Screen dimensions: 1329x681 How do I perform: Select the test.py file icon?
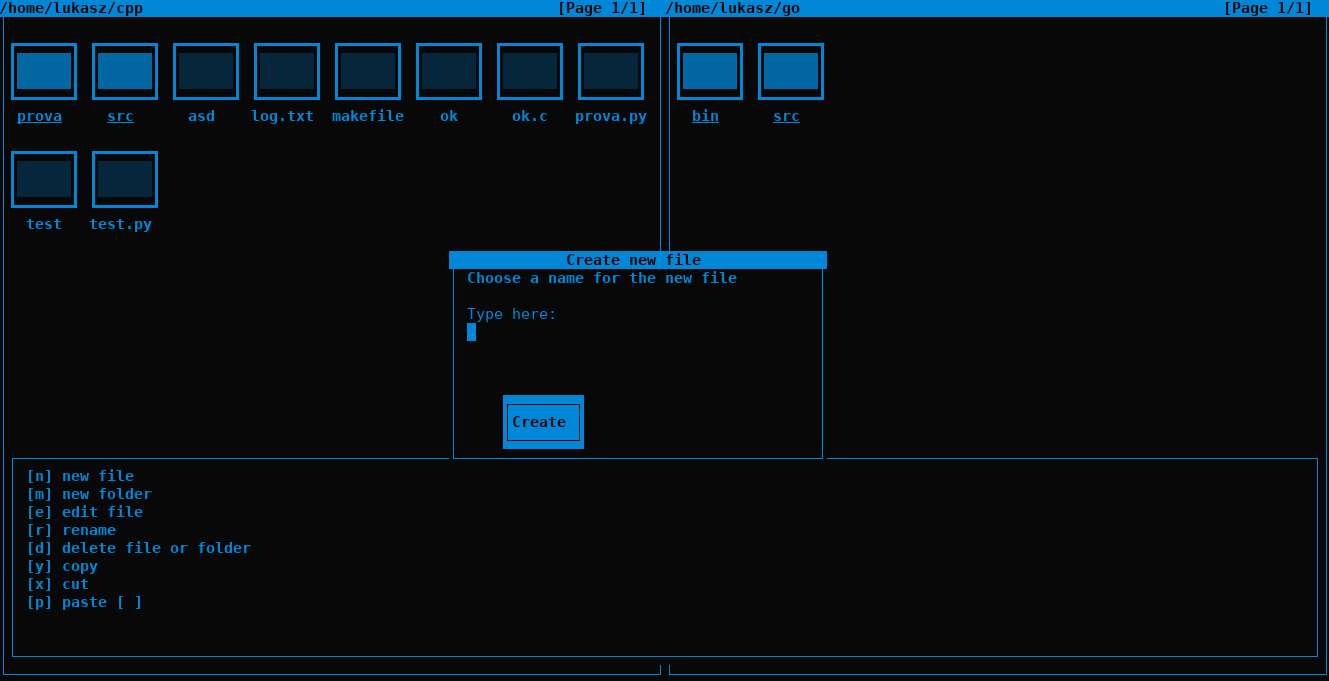pyautogui.click(x=124, y=179)
